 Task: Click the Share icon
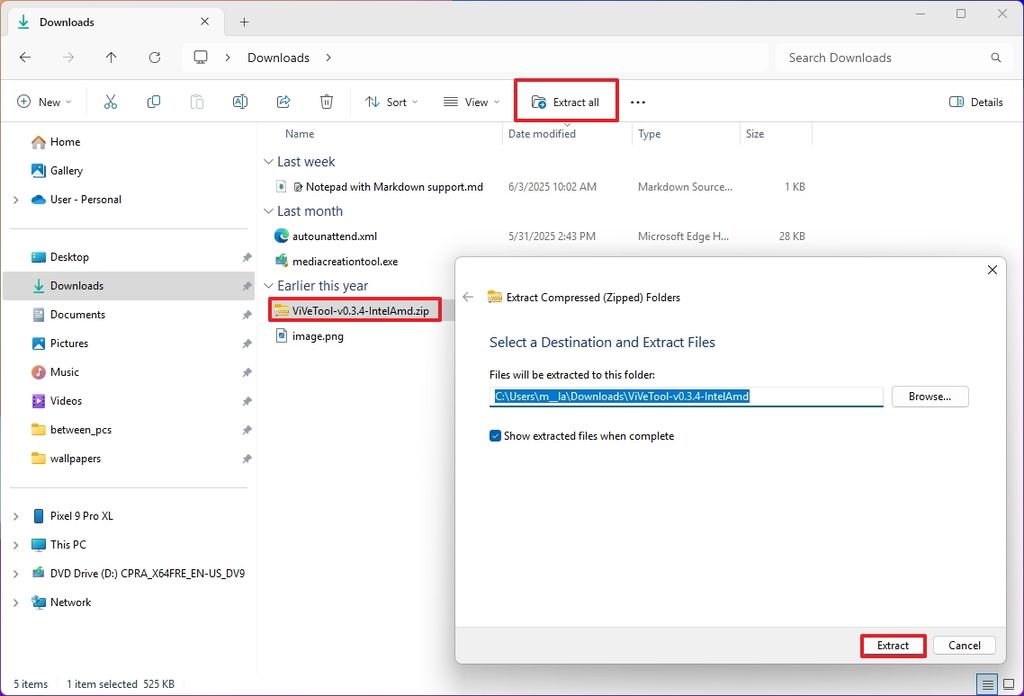[x=283, y=101]
